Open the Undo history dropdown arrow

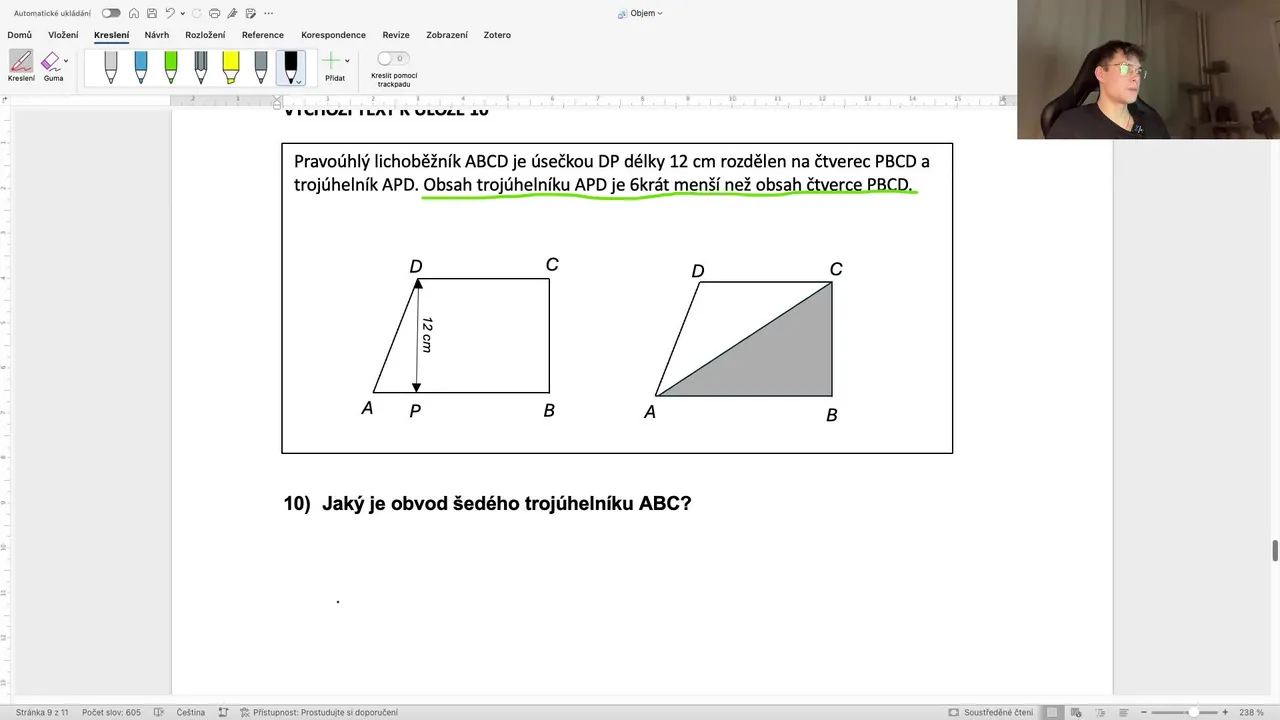click(182, 14)
